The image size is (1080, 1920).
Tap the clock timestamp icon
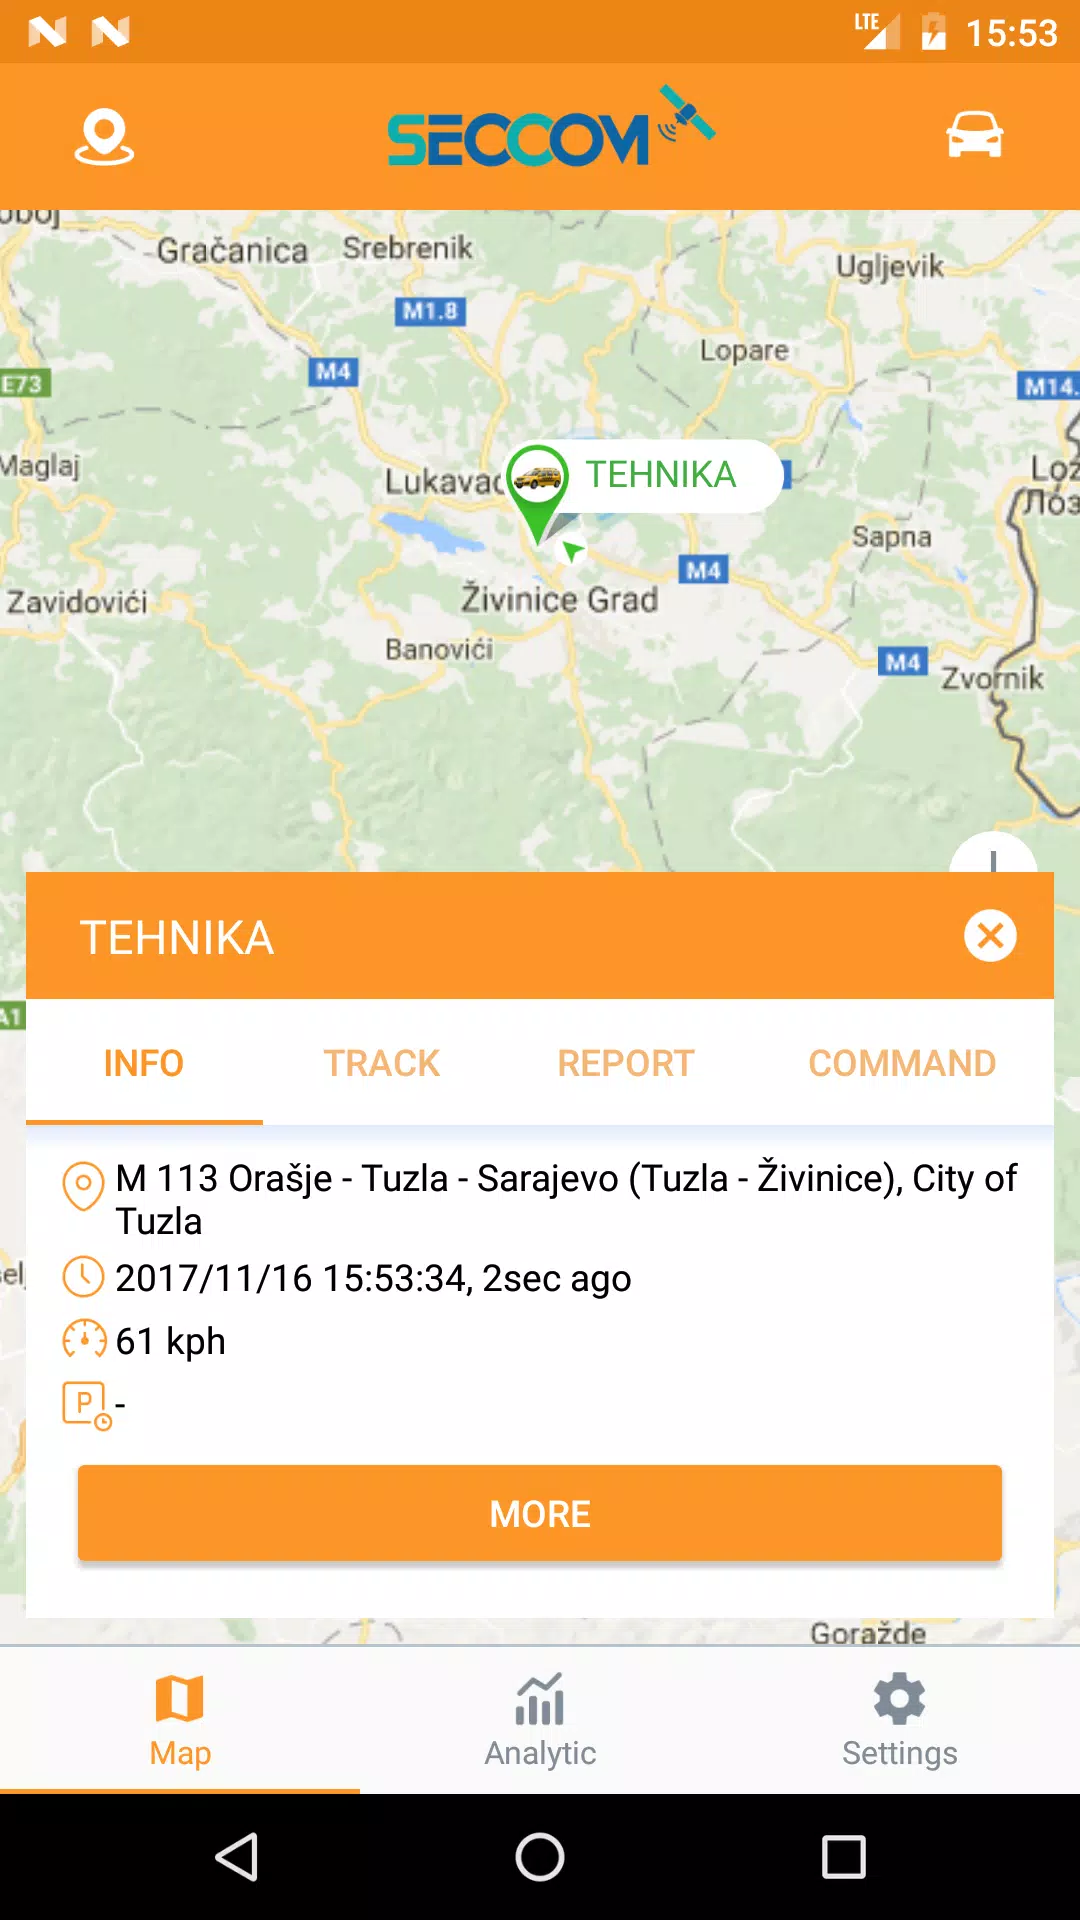(83, 1277)
